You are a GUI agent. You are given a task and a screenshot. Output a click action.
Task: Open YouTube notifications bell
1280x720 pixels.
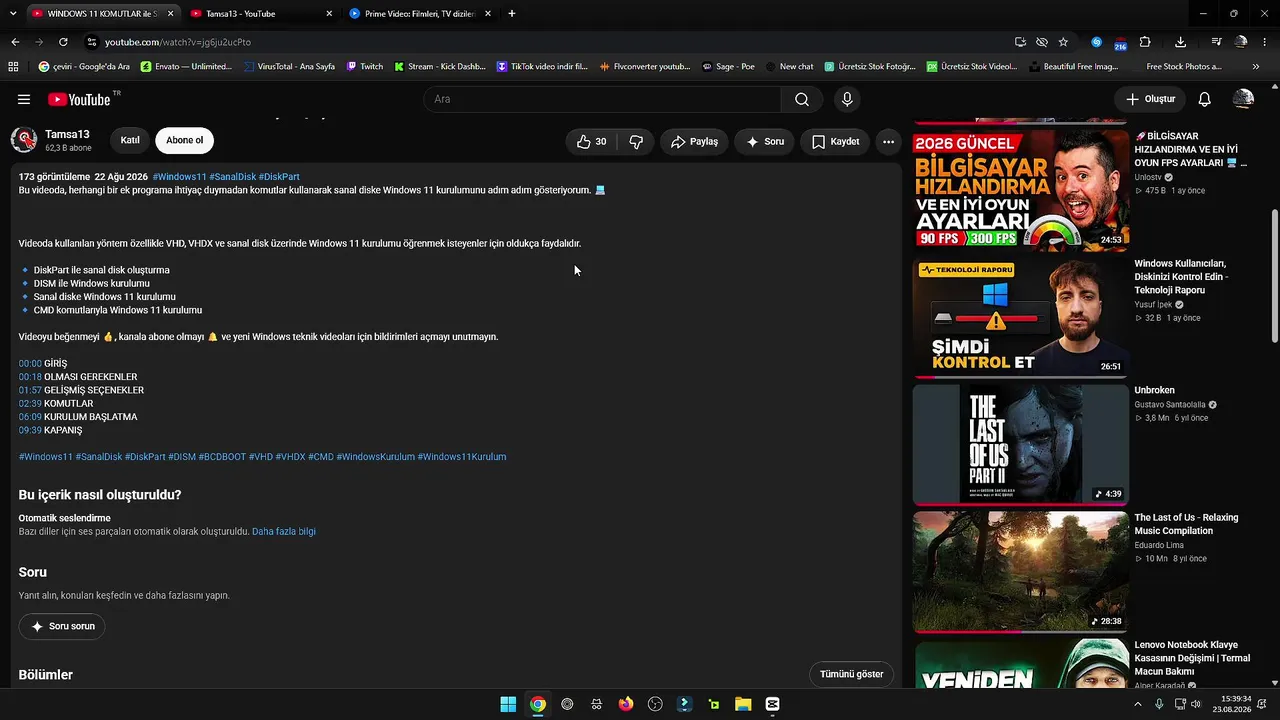pyautogui.click(x=1205, y=99)
